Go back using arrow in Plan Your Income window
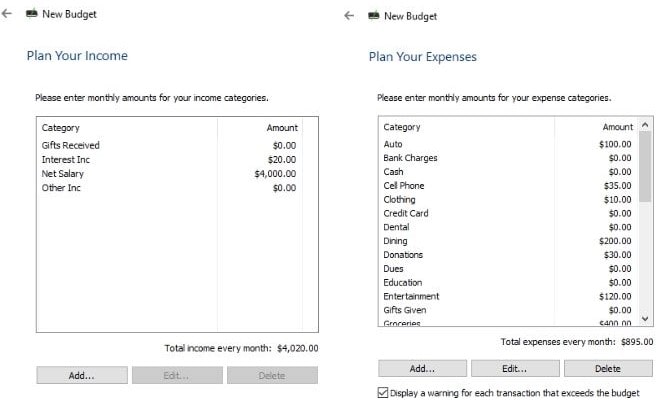 point(7,13)
